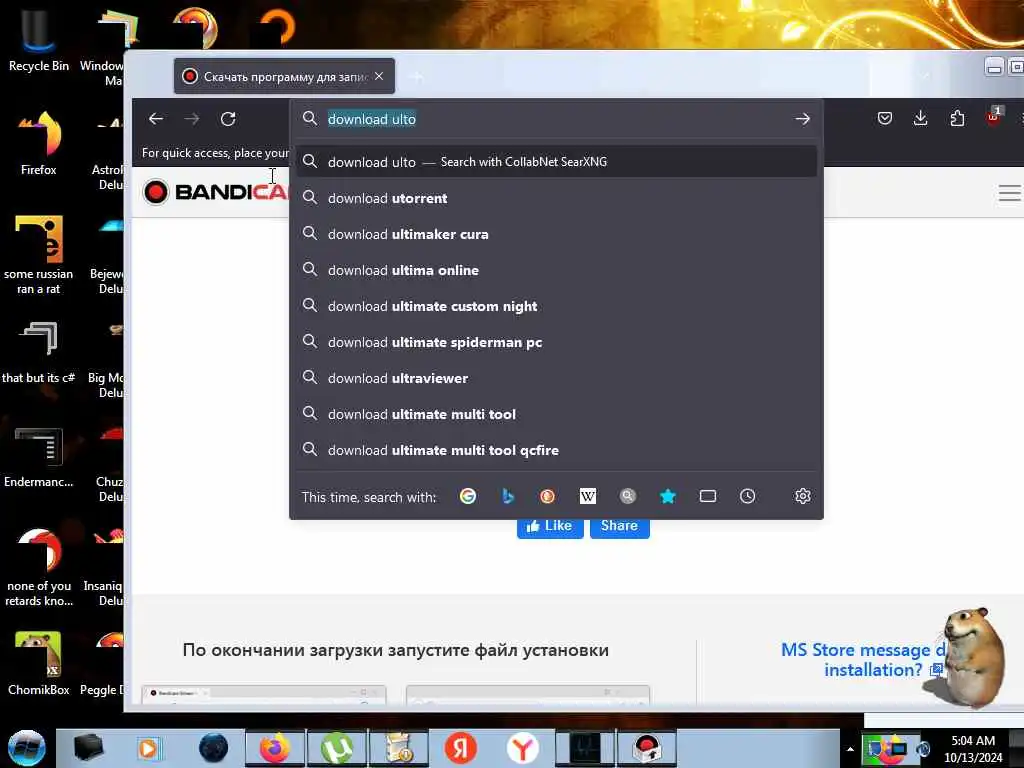Choose 'download ultraviewer' suggestion

(x=556, y=377)
